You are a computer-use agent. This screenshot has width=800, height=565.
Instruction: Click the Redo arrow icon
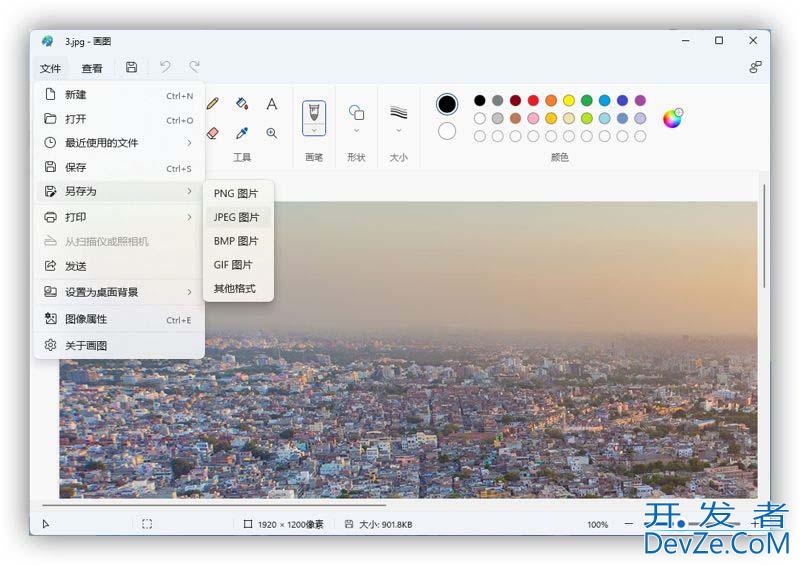(x=194, y=67)
